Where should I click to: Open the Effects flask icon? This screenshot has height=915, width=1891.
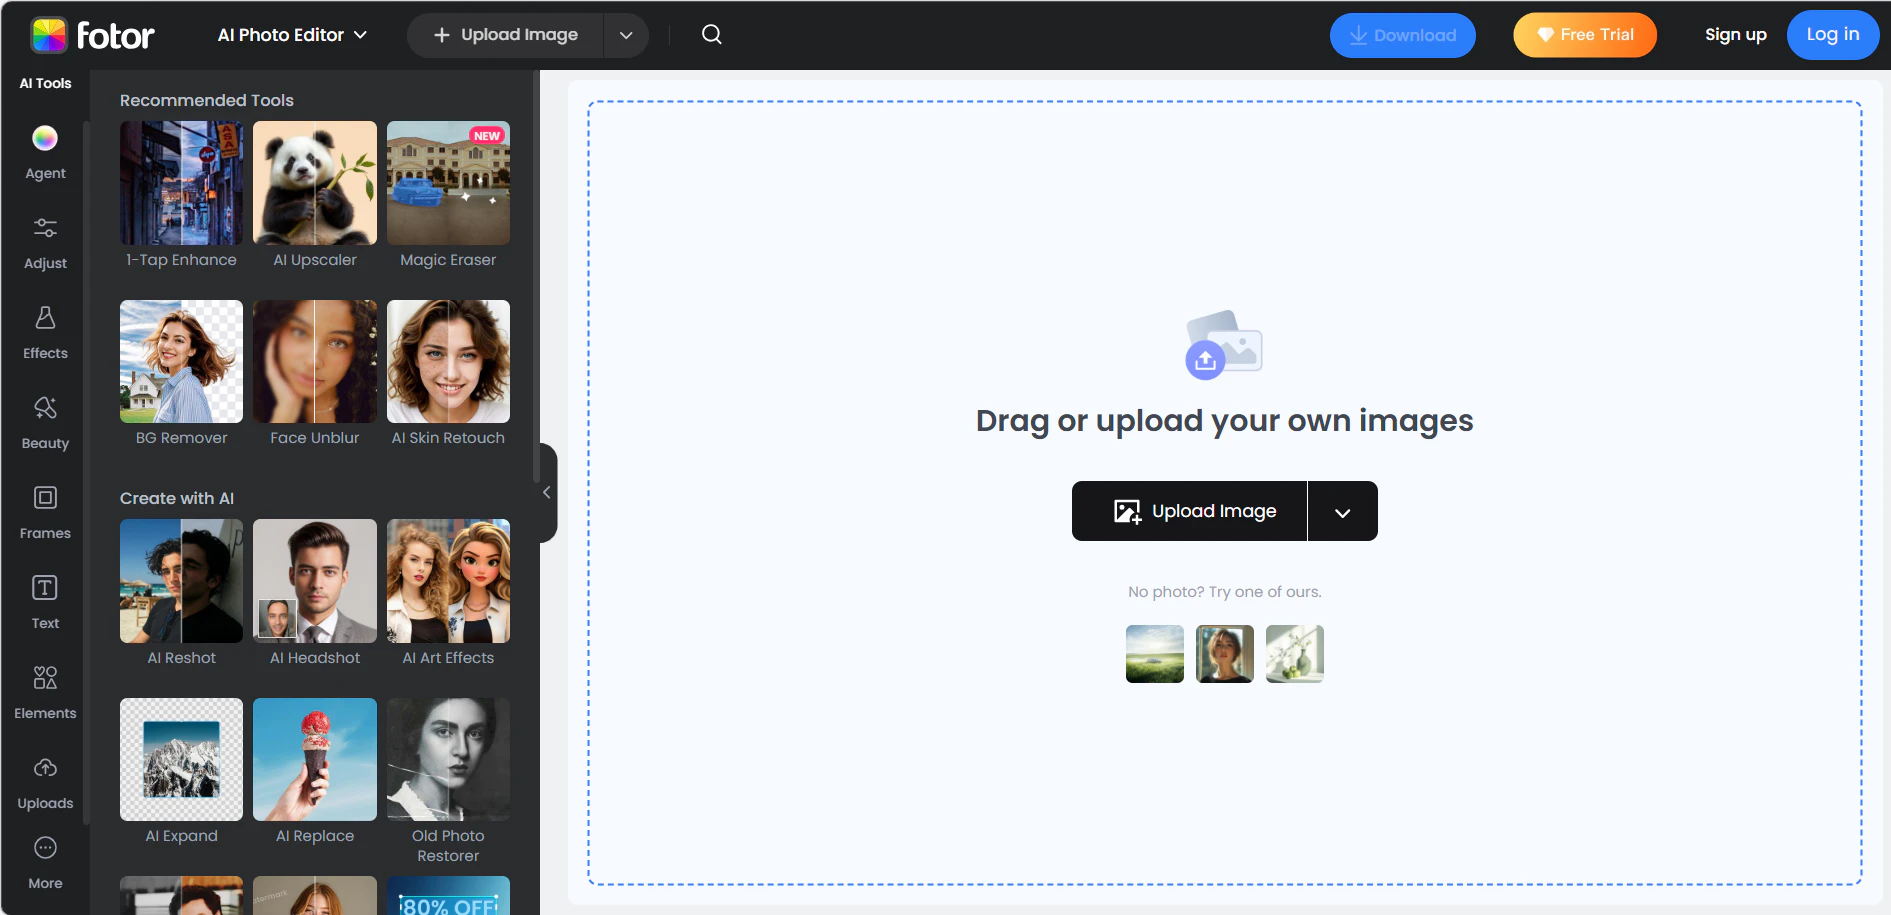[45, 319]
